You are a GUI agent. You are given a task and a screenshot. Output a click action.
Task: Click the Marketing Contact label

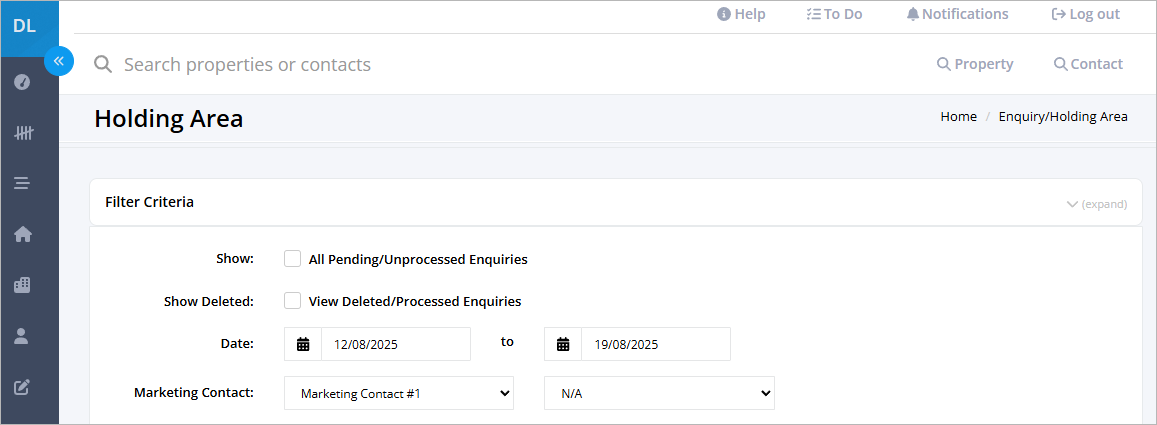pos(194,393)
